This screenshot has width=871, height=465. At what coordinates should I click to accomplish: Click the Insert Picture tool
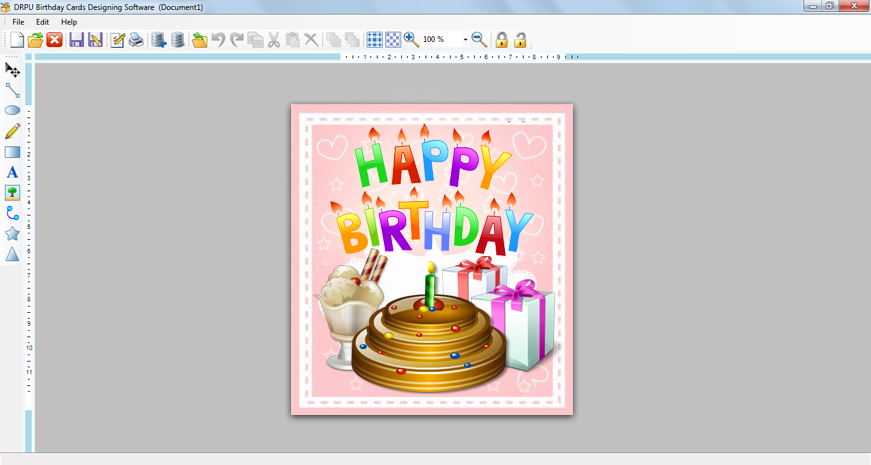12,193
